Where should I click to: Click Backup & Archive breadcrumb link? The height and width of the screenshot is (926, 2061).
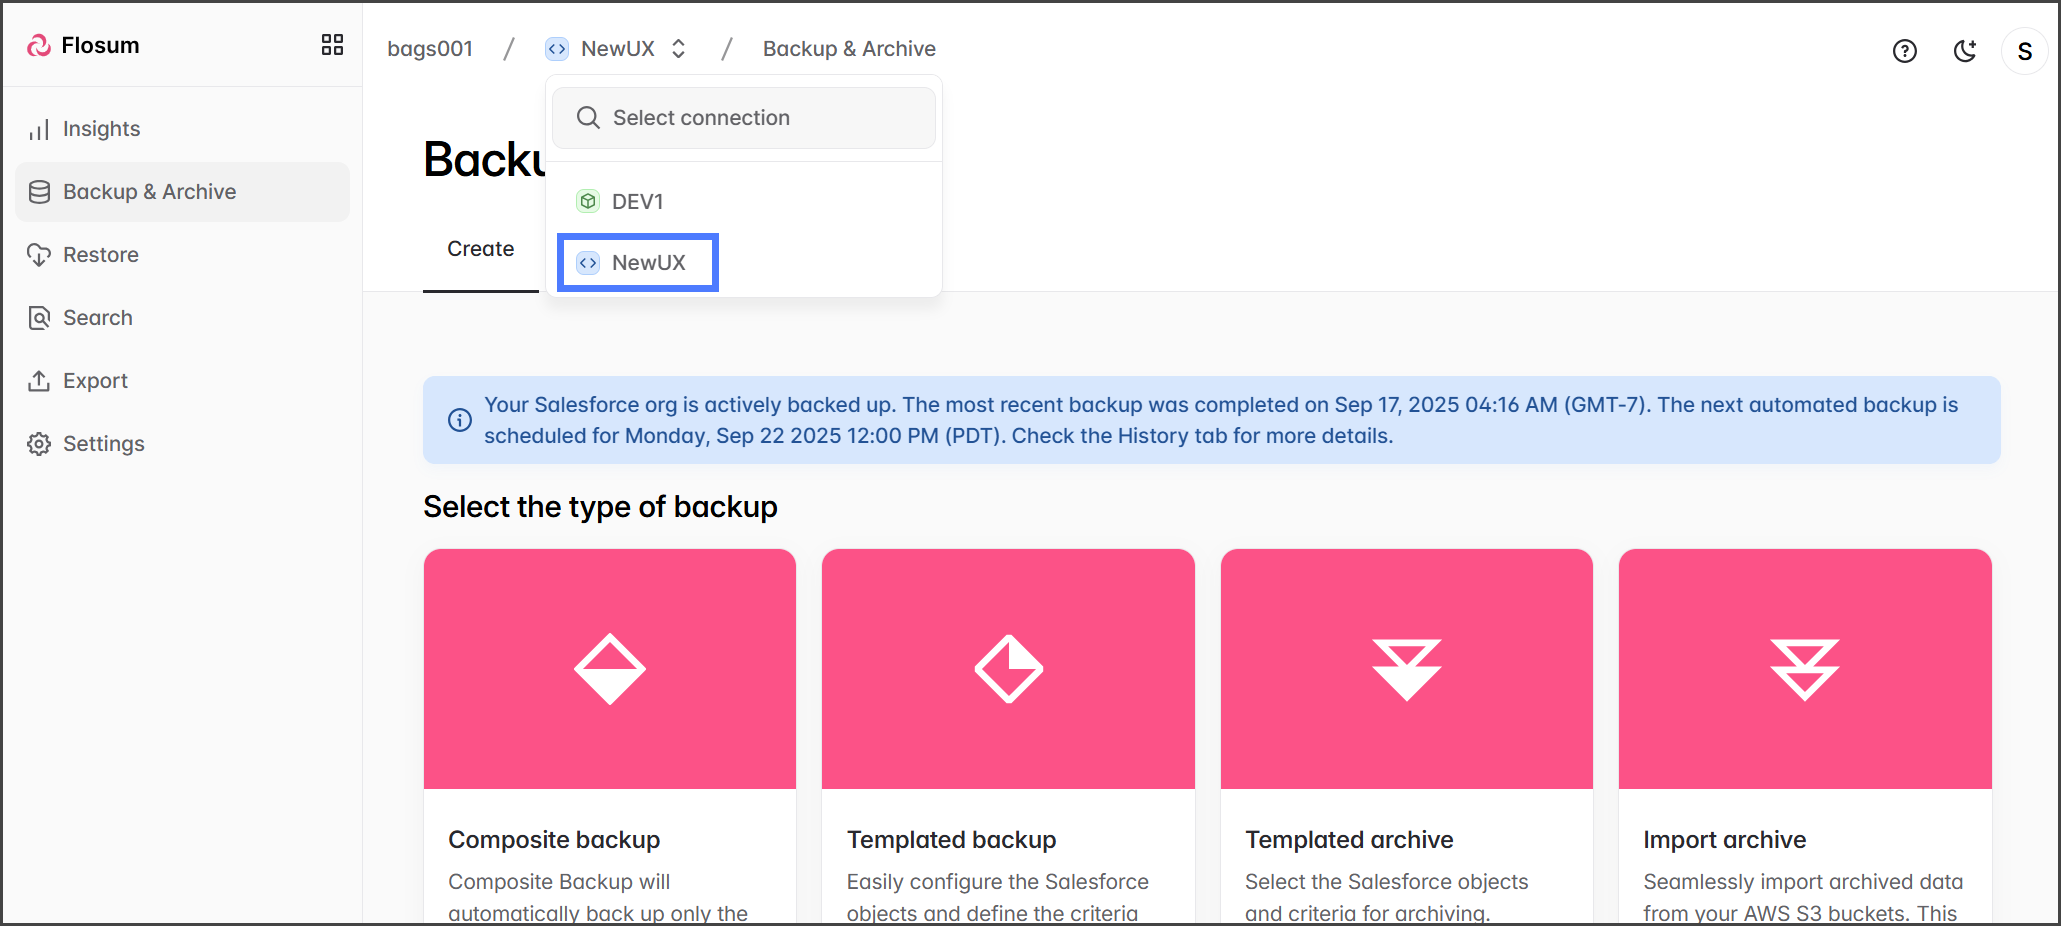tap(849, 49)
